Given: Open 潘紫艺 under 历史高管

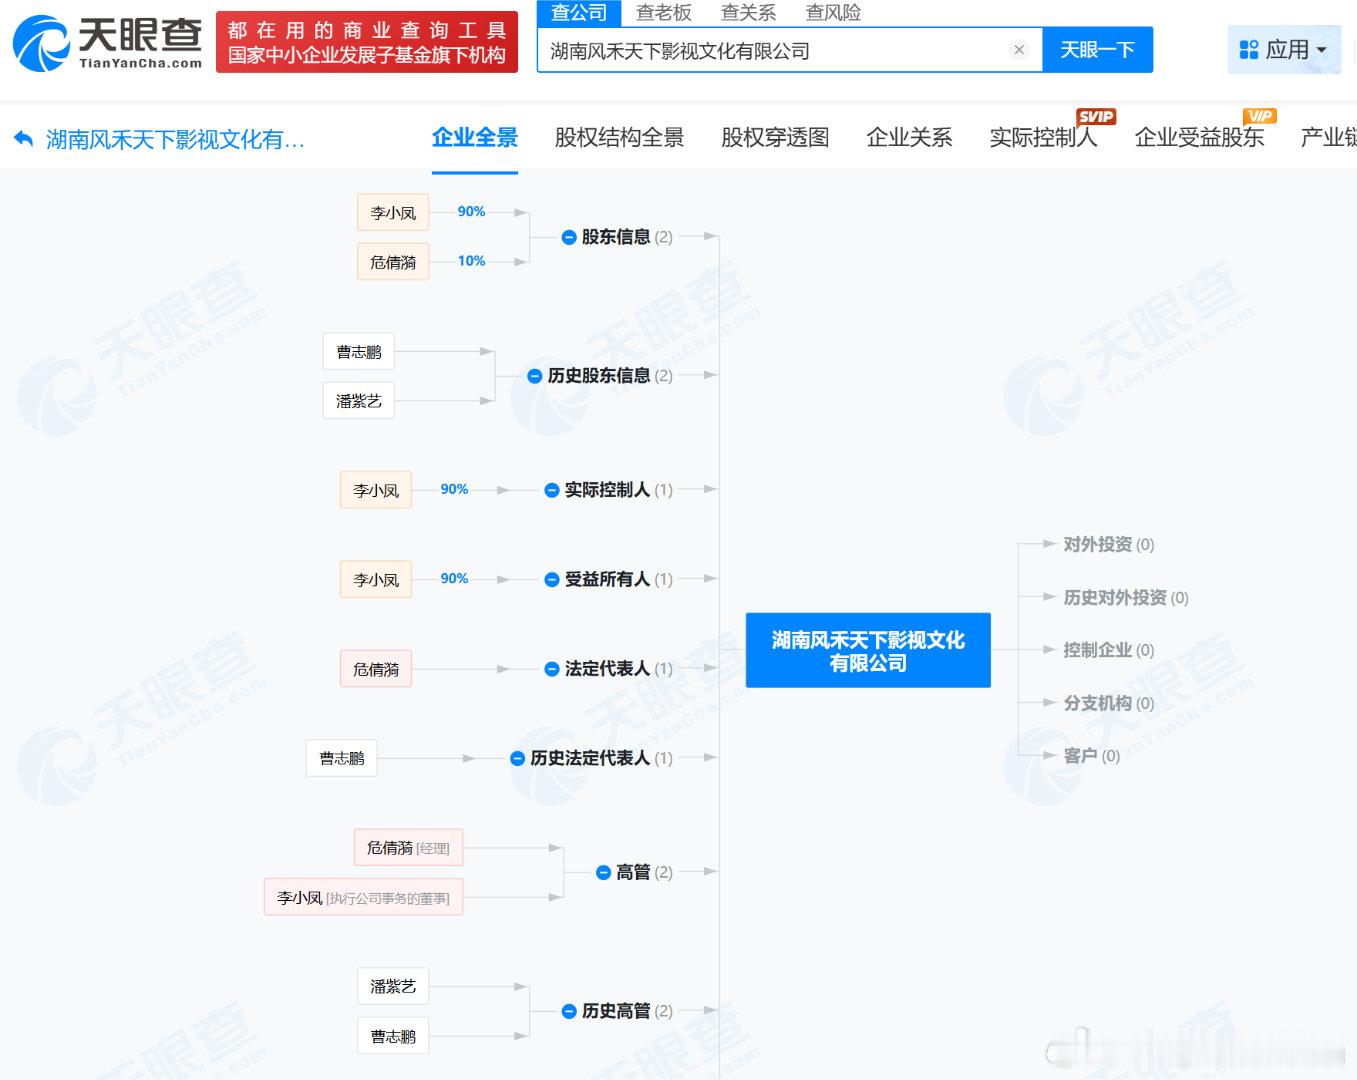Looking at the screenshot, I should tap(393, 987).
